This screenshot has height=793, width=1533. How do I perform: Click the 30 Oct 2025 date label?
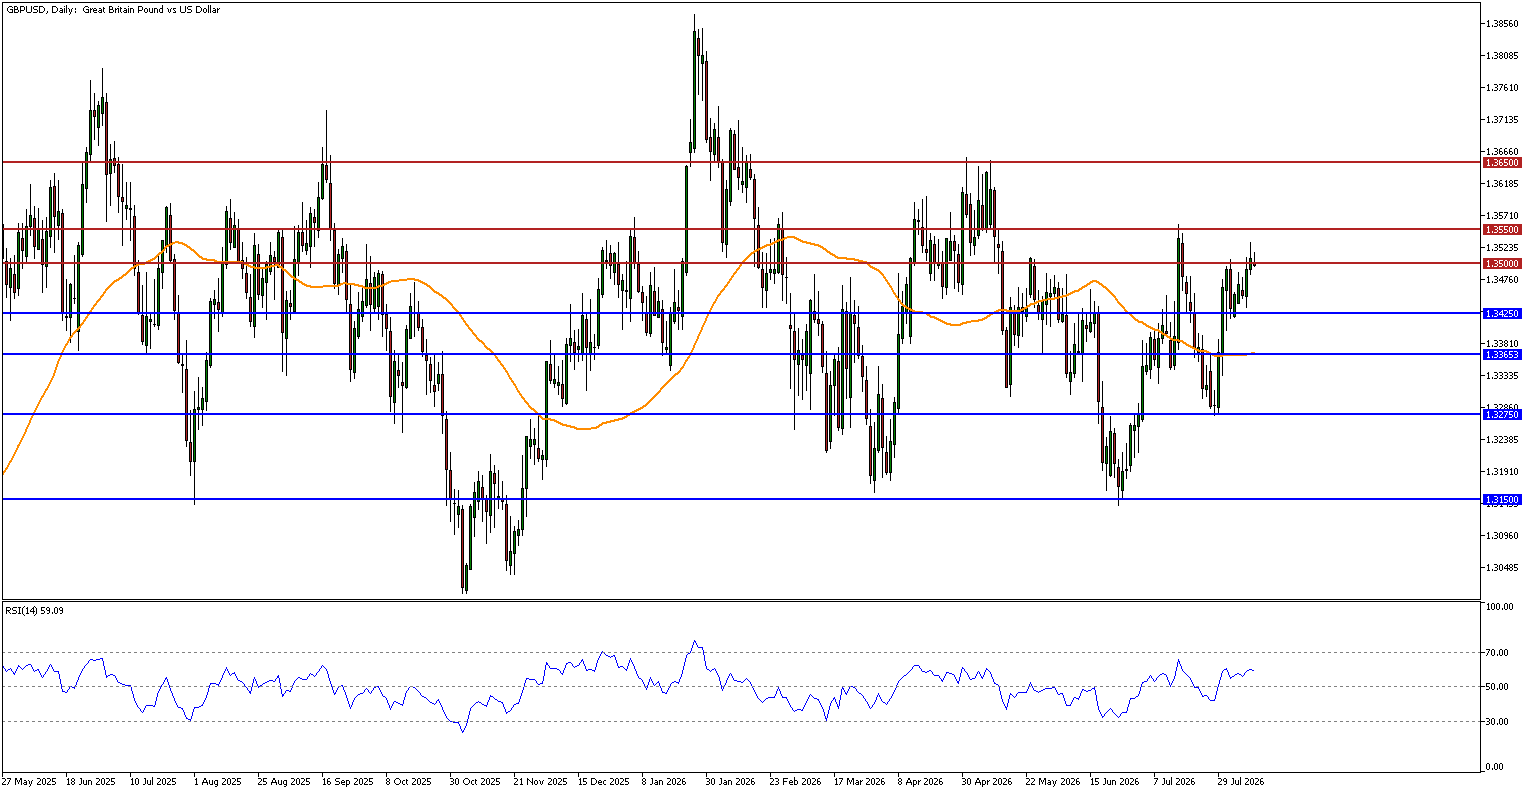(474, 782)
